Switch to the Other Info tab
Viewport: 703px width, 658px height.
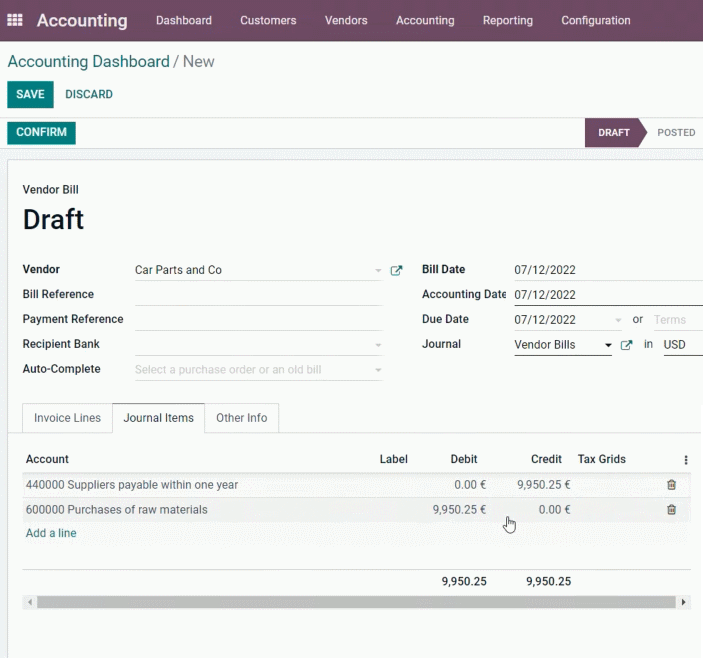tap(242, 418)
